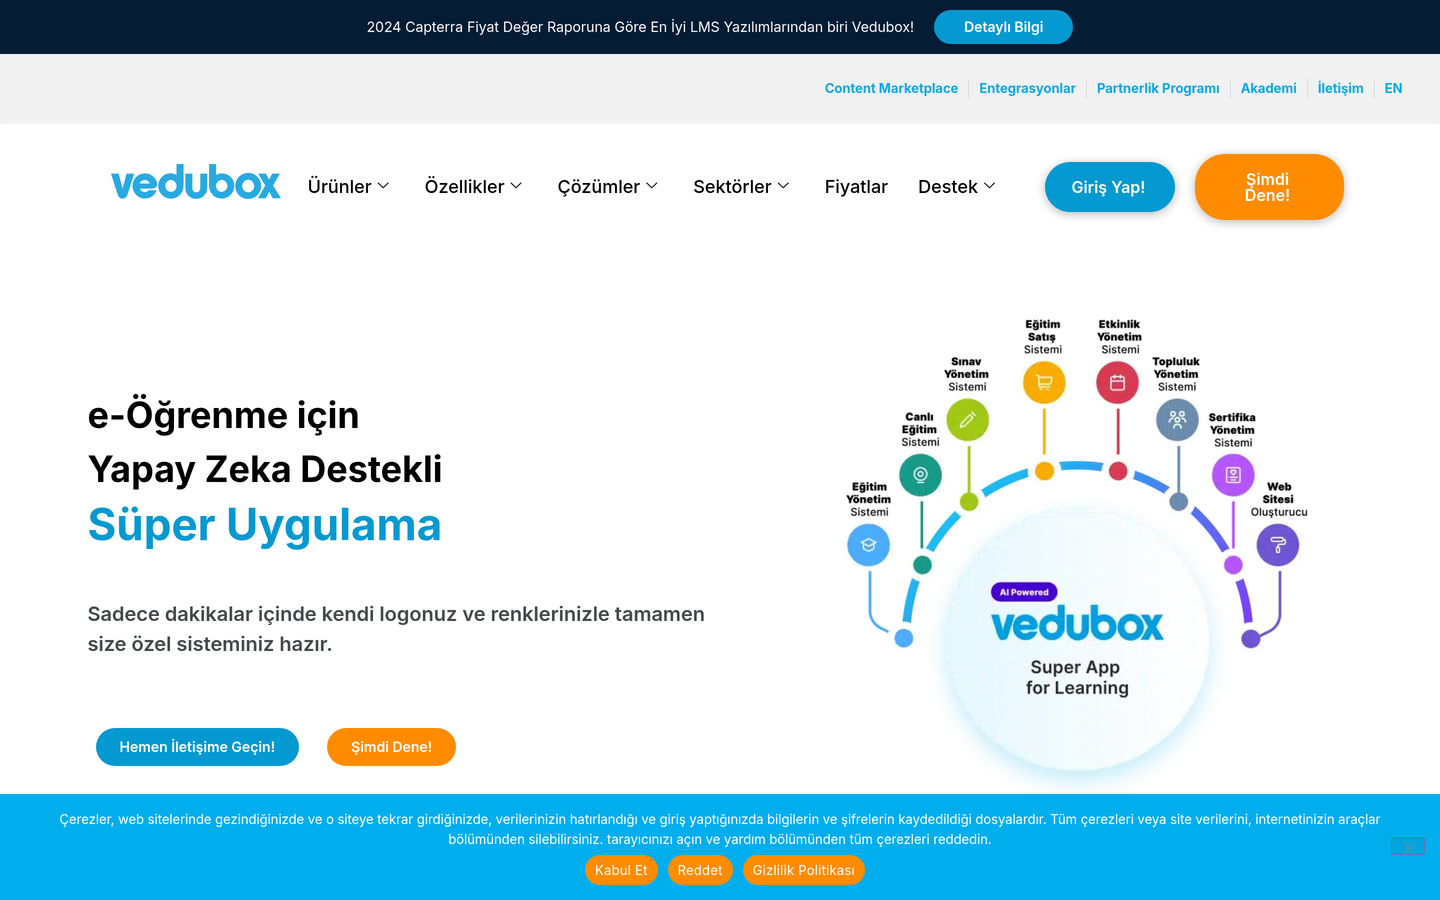
Task: Expand the Ürünler dropdown menu
Action: (349, 187)
